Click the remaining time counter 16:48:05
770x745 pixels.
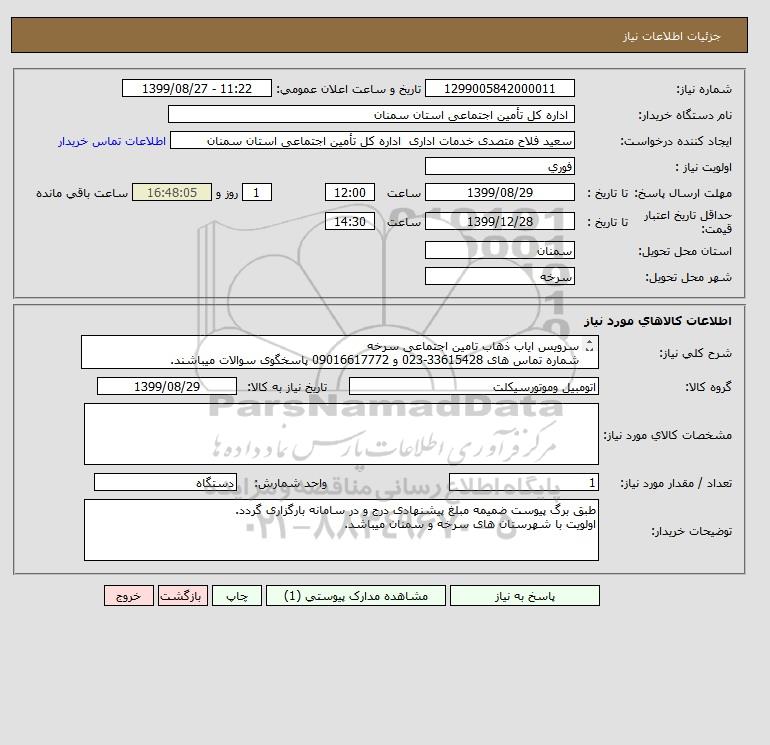(172, 193)
